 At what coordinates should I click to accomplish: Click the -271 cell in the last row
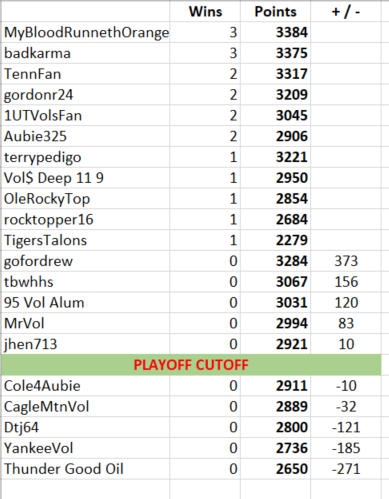tap(346, 469)
